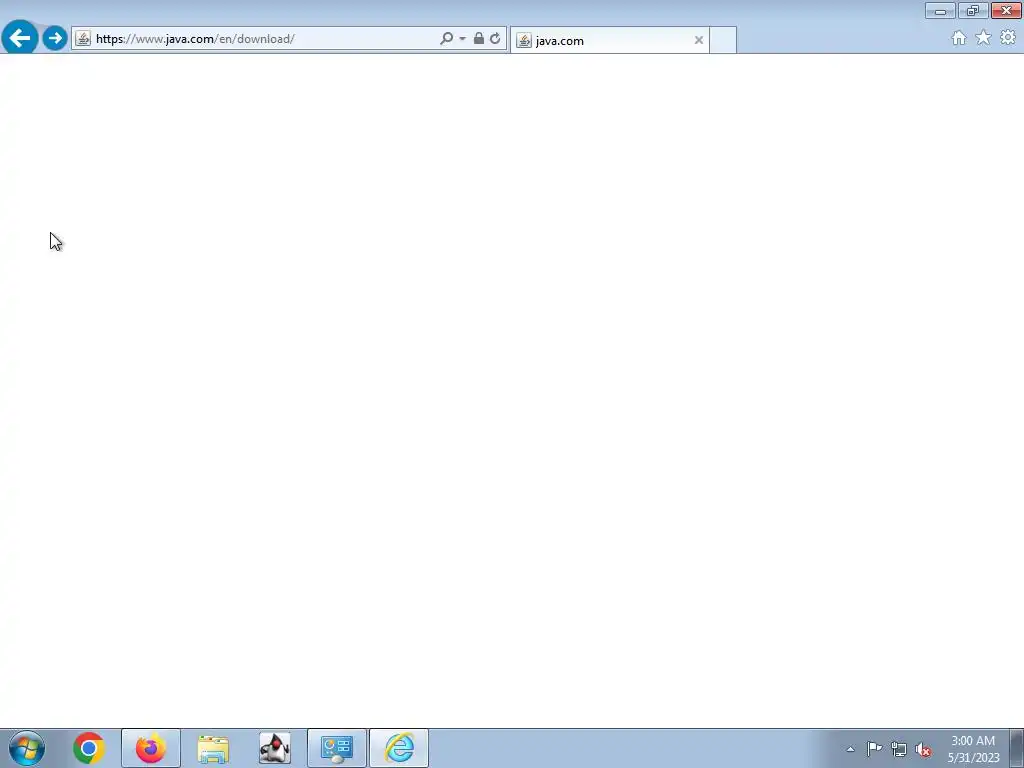Image resolution: width=1024 pixels, height=768 pixels.
Task: Open the Windows Start menu
Action: (x=27, y=748)
